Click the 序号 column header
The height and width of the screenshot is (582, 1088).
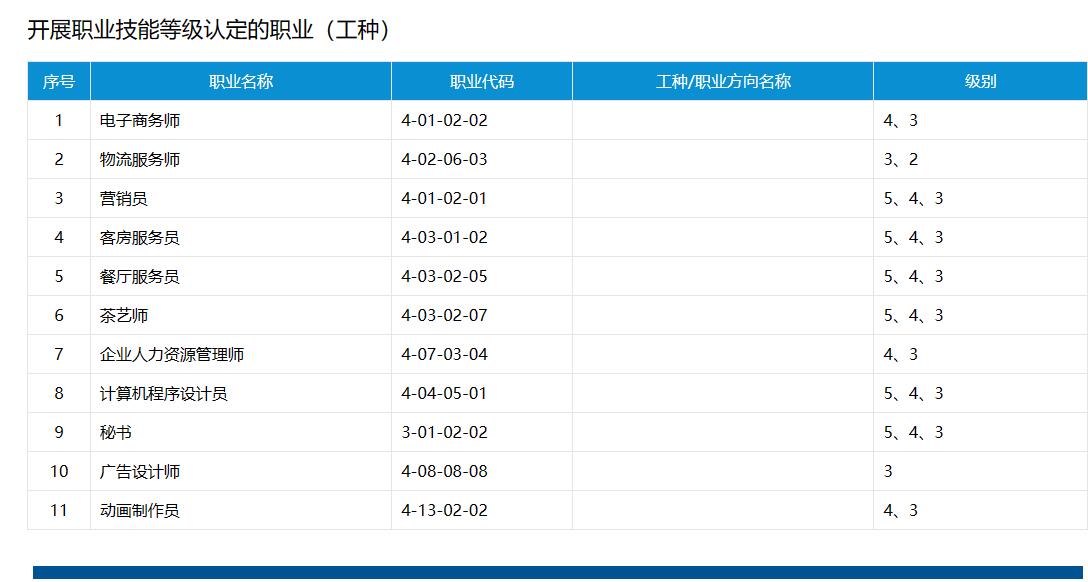(x=58, y=82)
